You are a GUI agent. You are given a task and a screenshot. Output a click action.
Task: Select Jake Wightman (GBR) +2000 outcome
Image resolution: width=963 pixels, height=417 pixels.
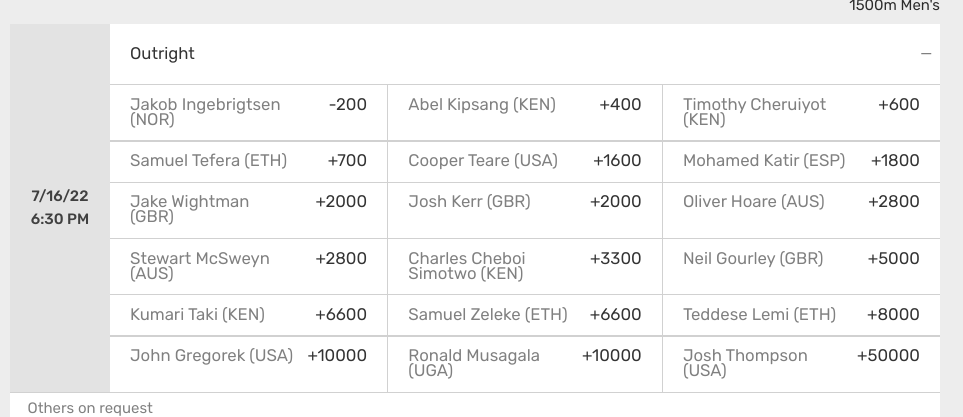coord(249,211)
